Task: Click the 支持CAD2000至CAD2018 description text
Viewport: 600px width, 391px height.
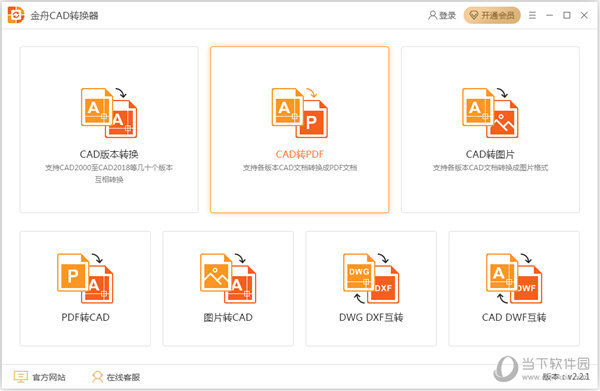Action: 109,173
